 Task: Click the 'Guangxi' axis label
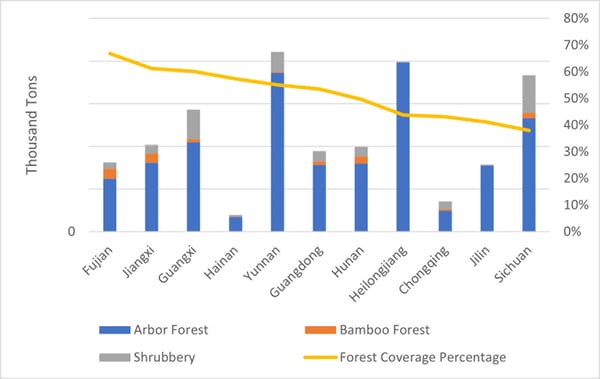click(178, 264)
